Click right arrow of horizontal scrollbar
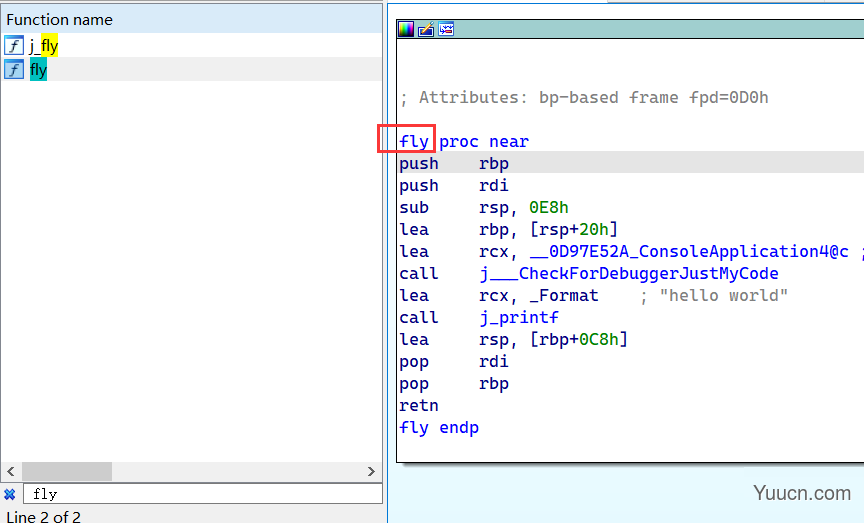Viewport: 864px width, 523px height. pyautogui.click(x=371, y=471)
